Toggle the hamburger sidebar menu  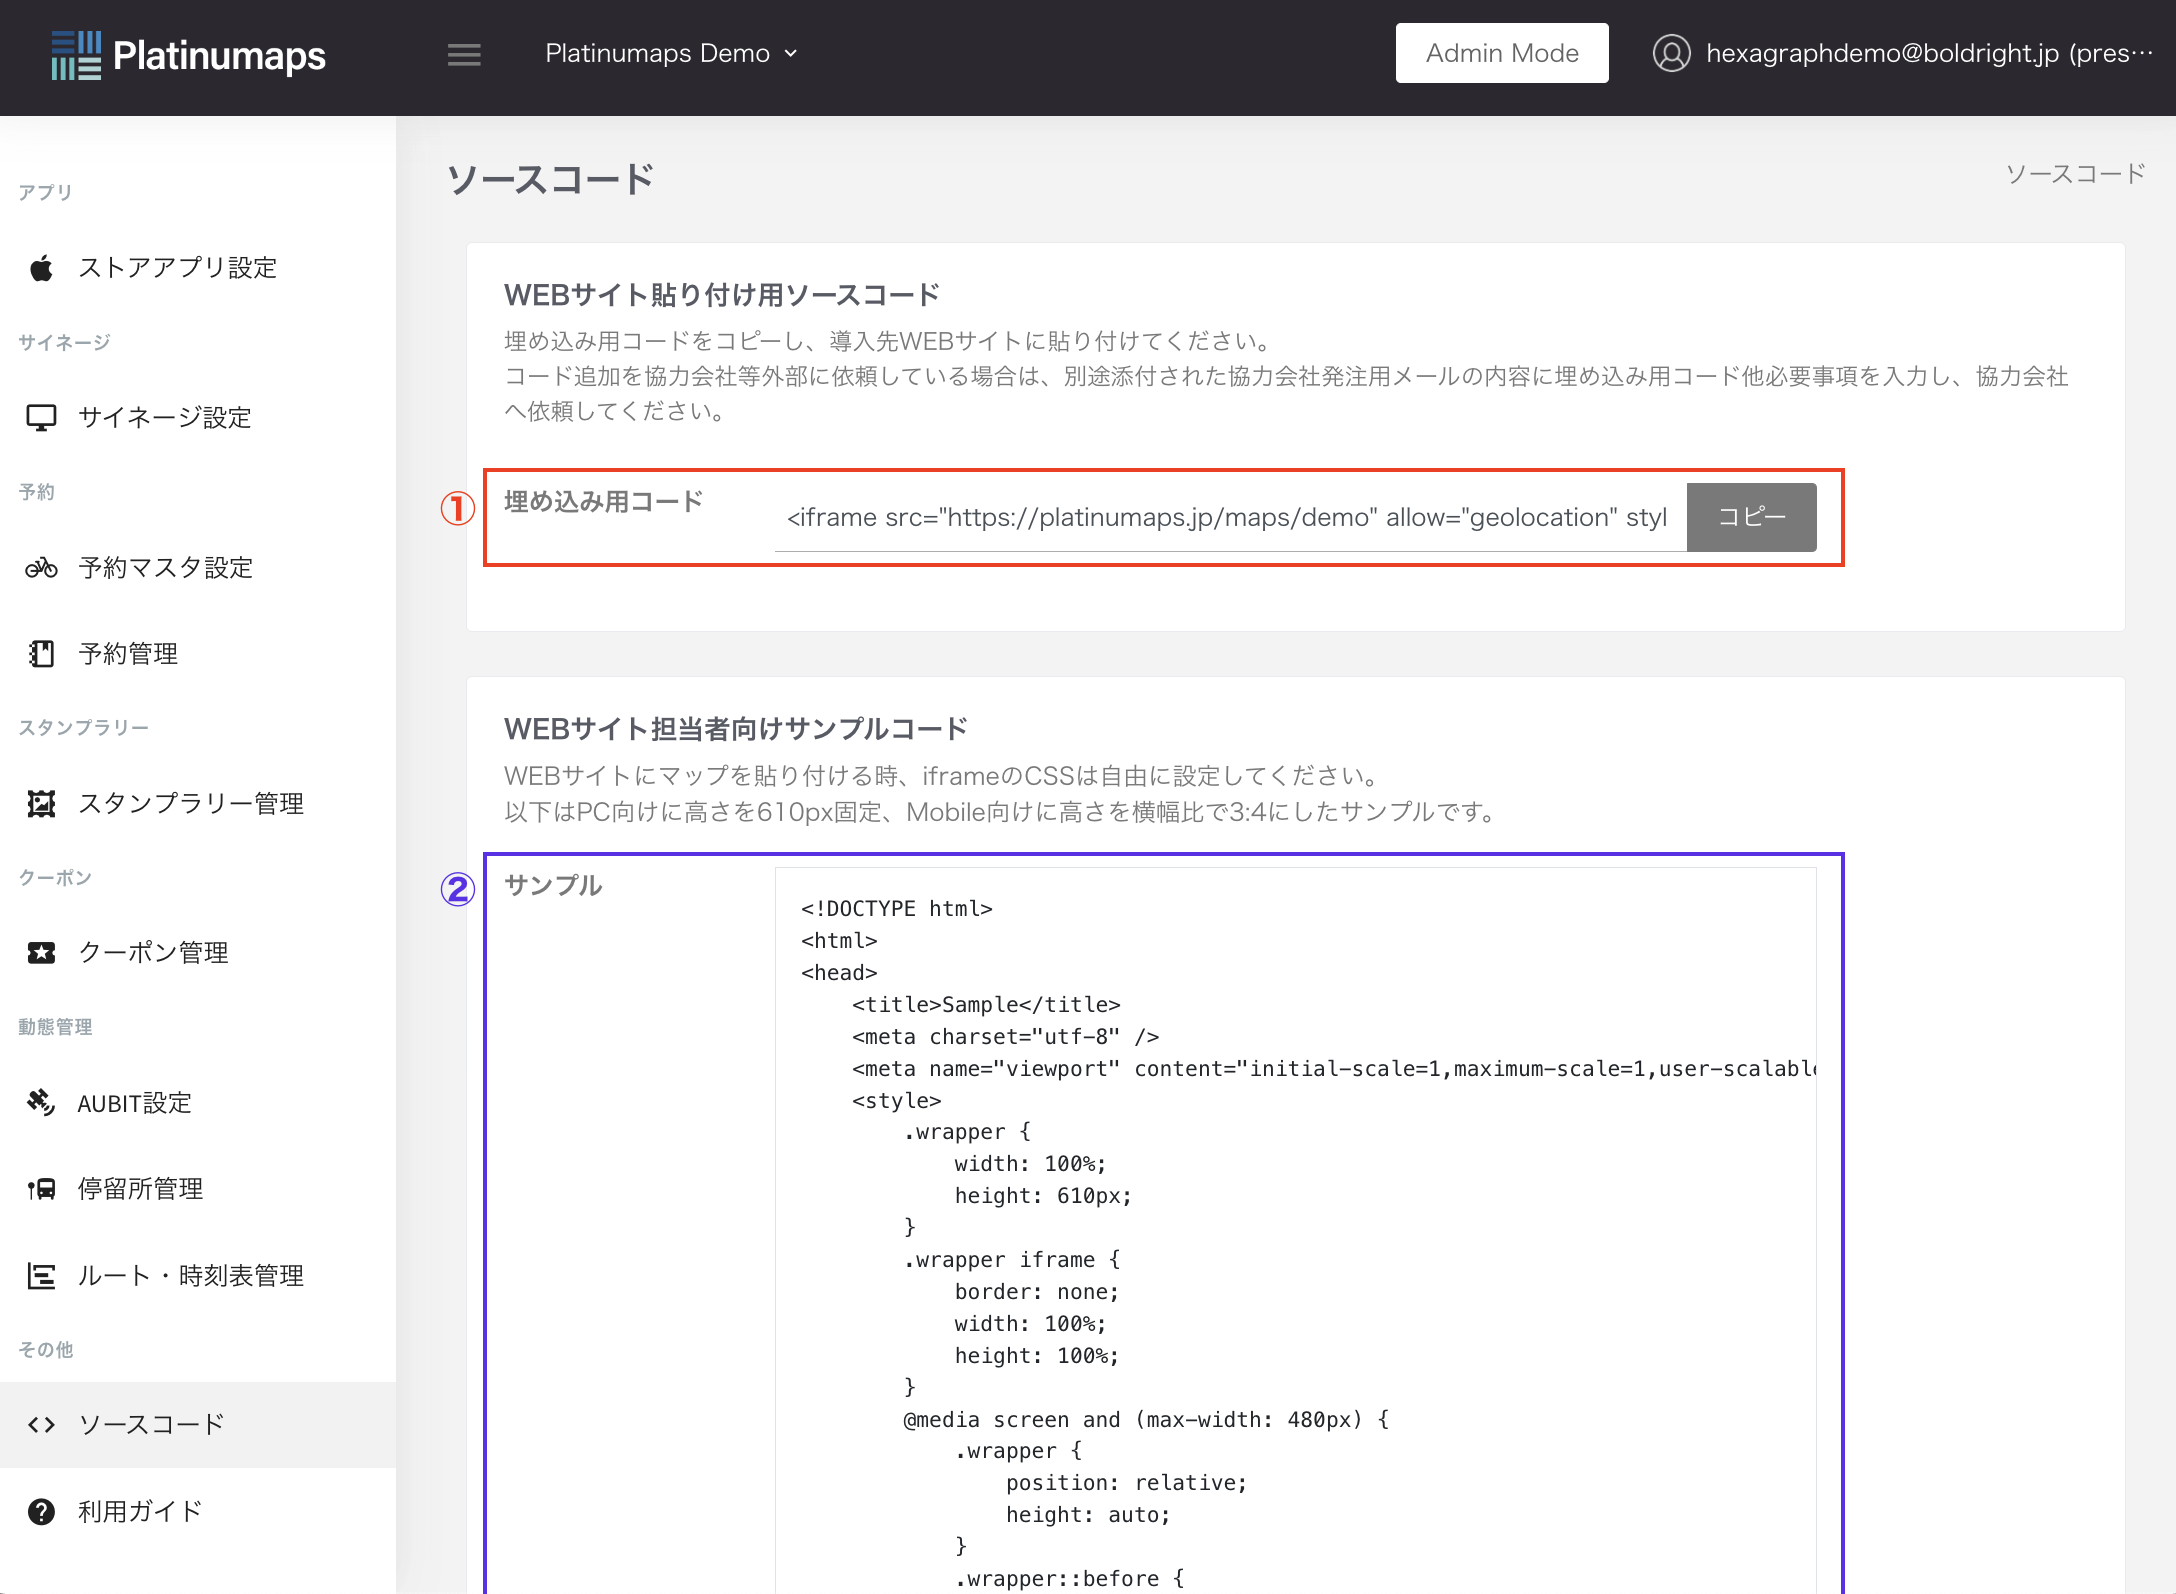464,54
